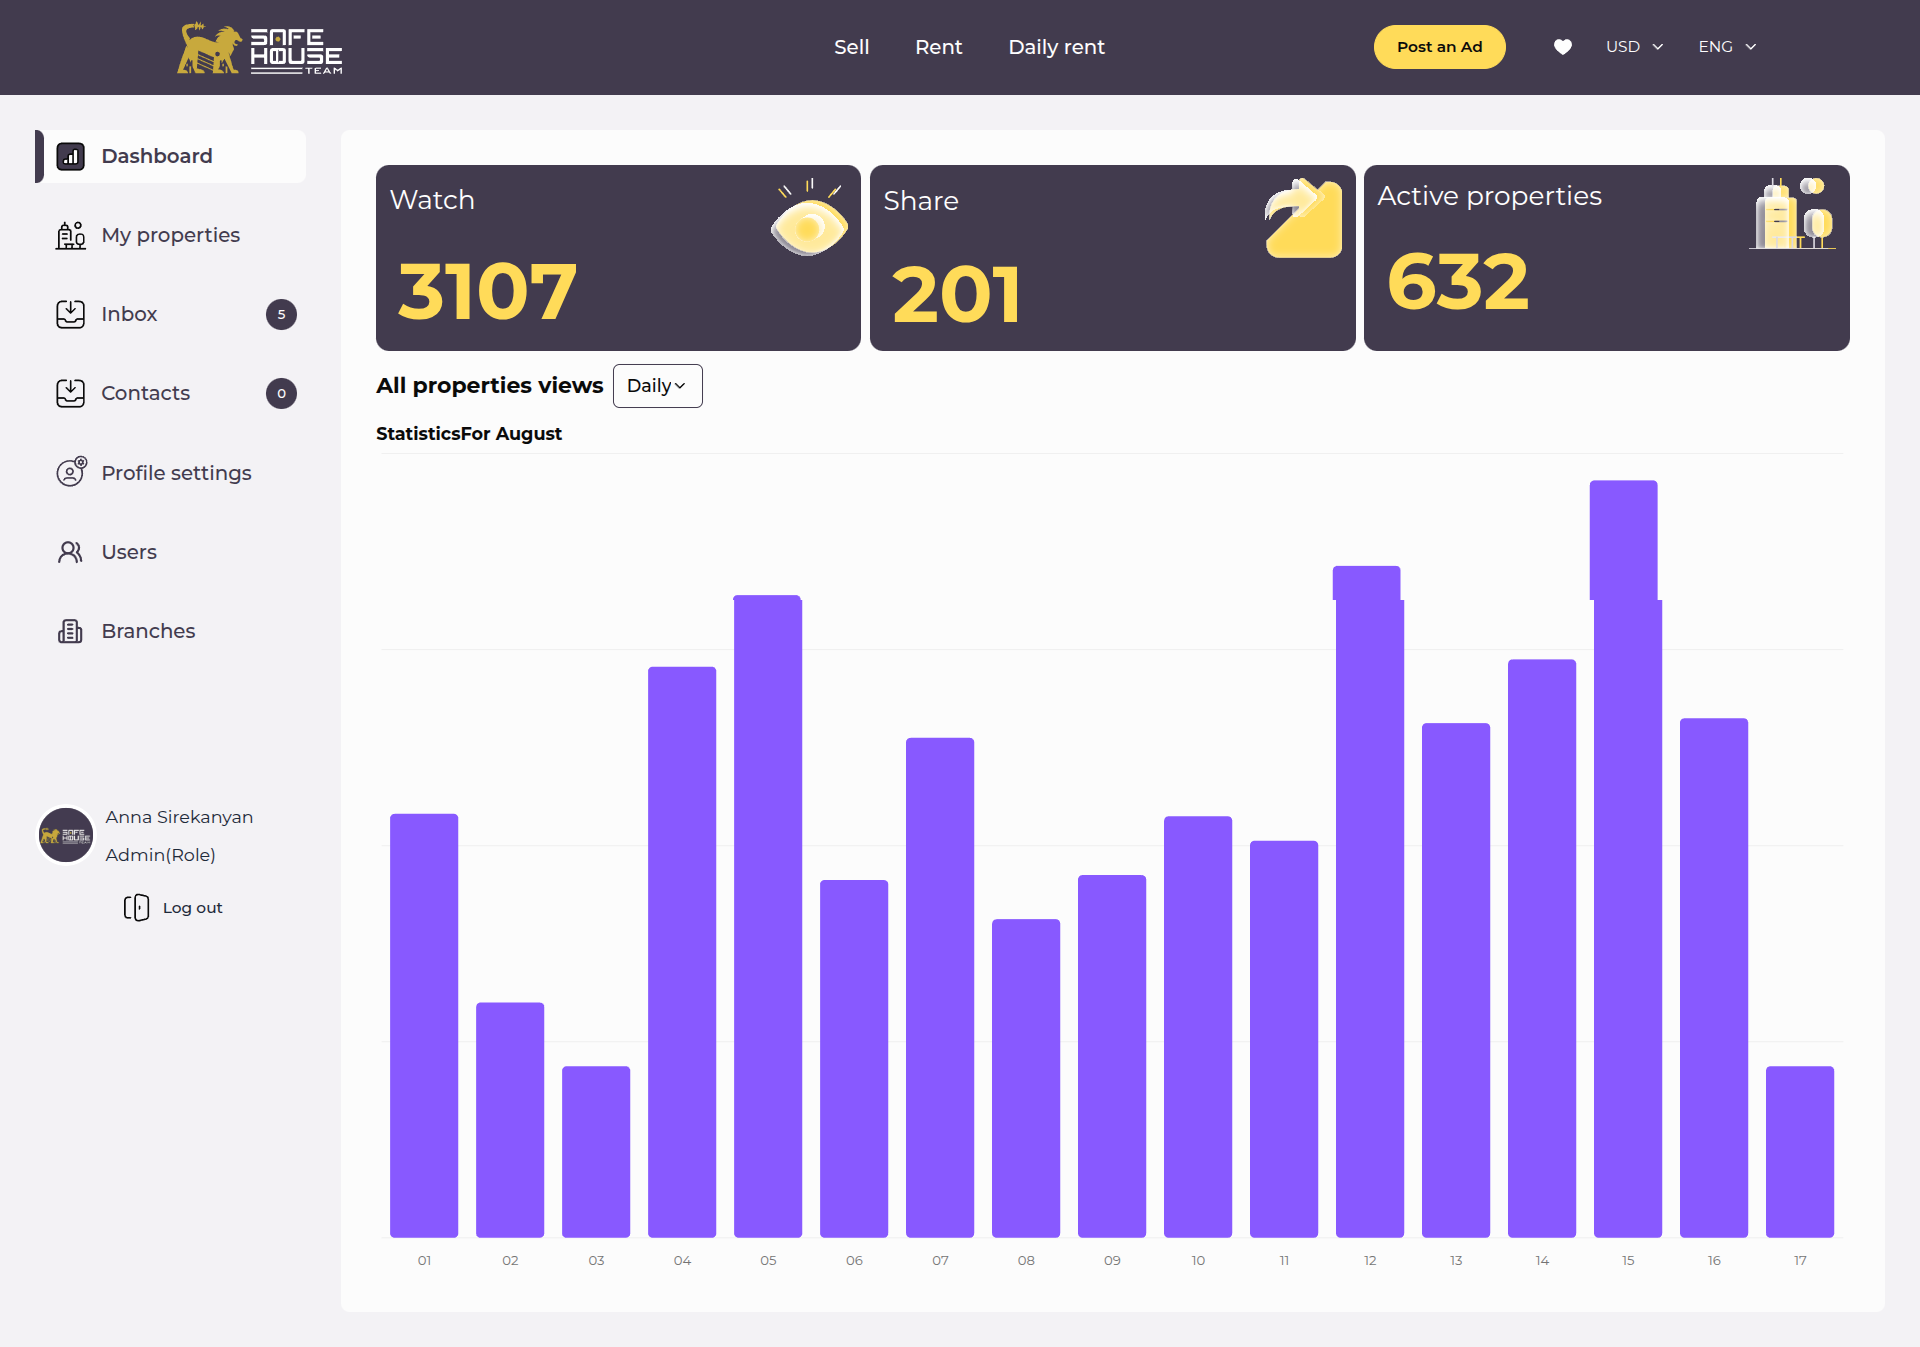Viewport: 1920px width, 1347px height.
Task: Open Daily rent navigation item
Action: click(1056, 47)
